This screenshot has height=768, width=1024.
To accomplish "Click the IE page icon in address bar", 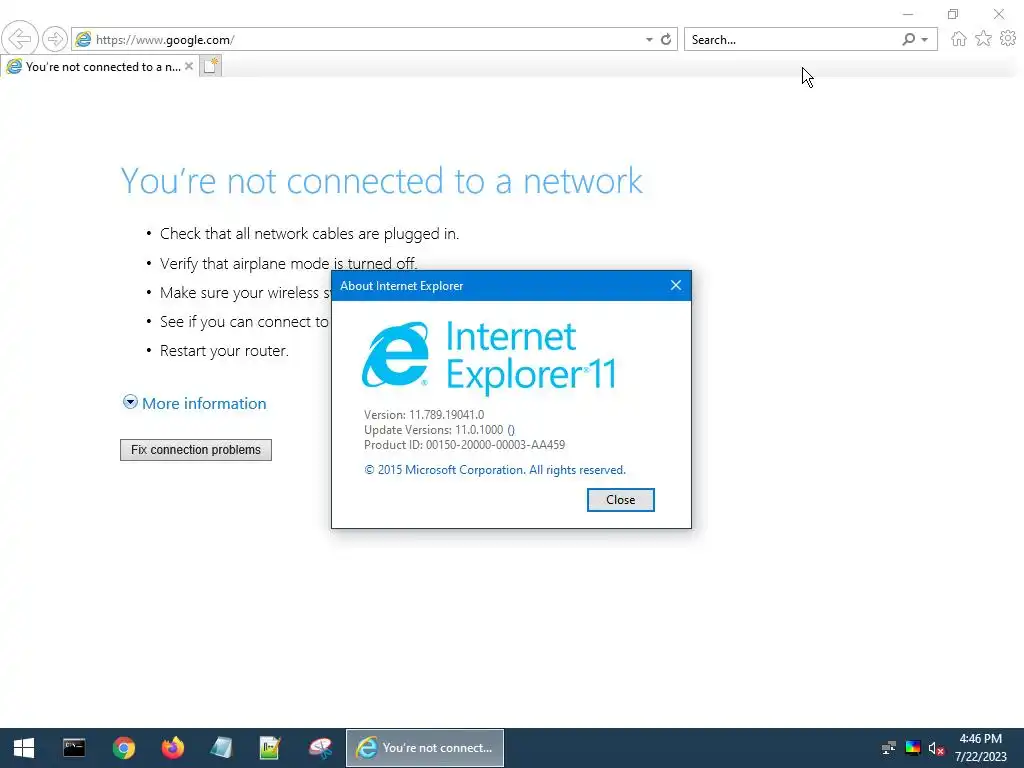I will pyautogui.click(x=83, y=39).
